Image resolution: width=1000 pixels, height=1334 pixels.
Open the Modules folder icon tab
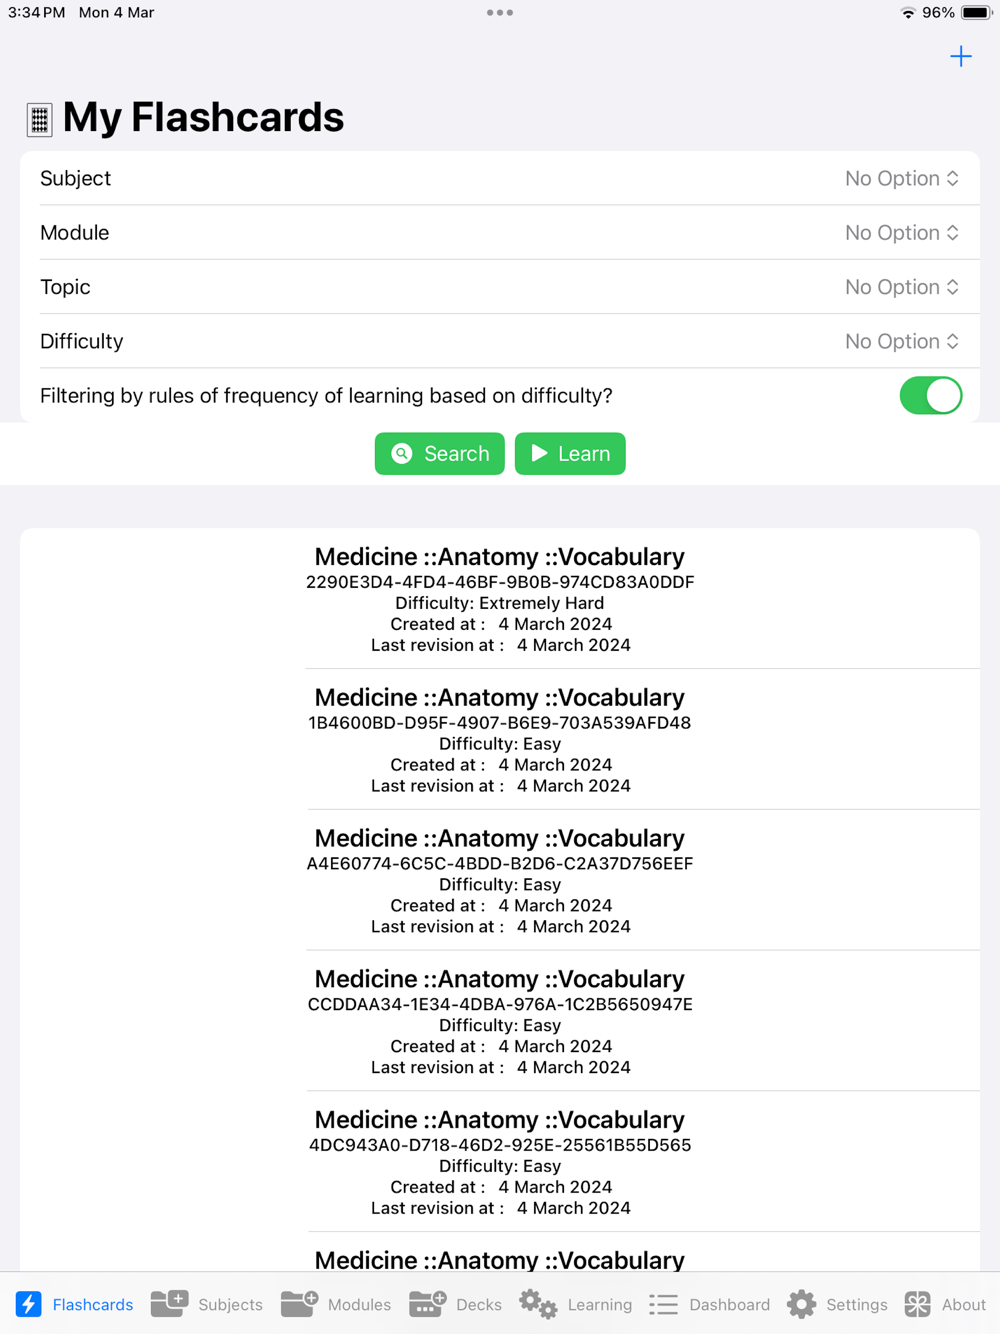299,1303
